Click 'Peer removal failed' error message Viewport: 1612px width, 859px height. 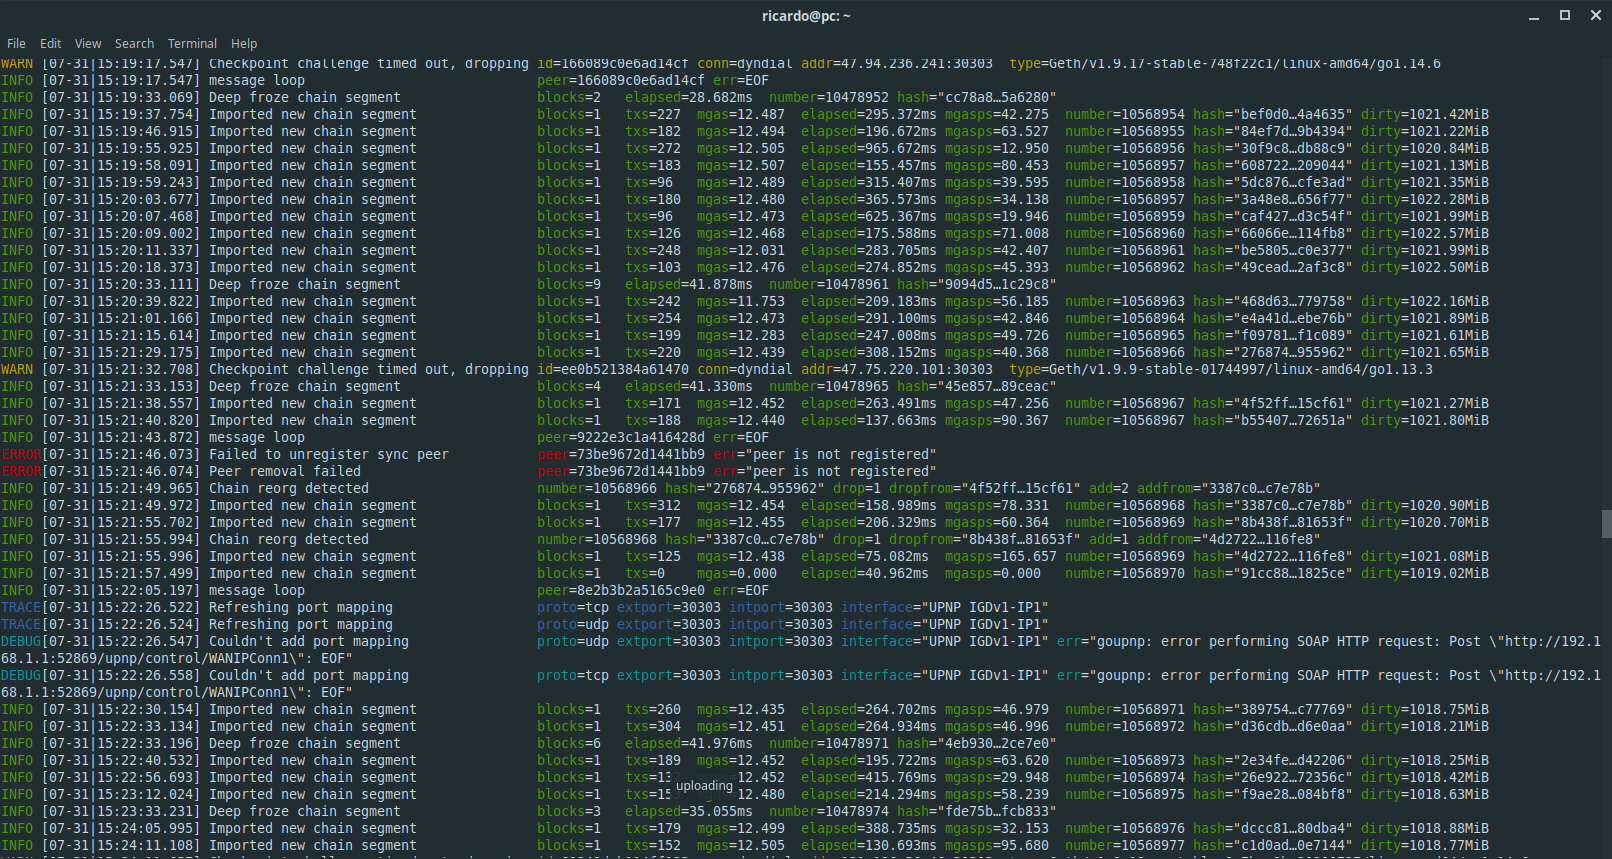285,471
